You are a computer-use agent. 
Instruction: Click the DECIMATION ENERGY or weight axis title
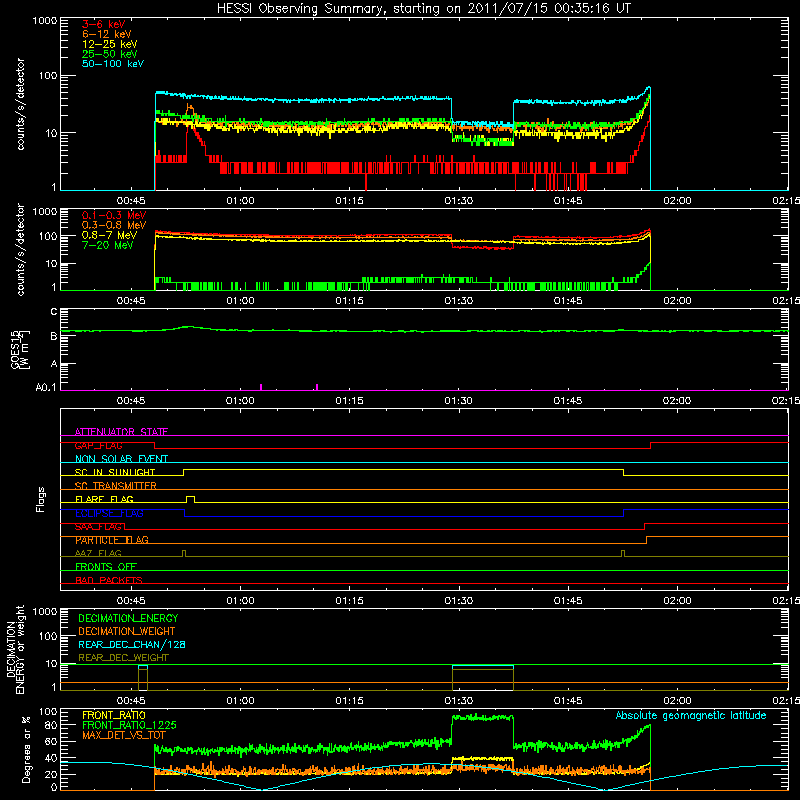tap(15, 649)
